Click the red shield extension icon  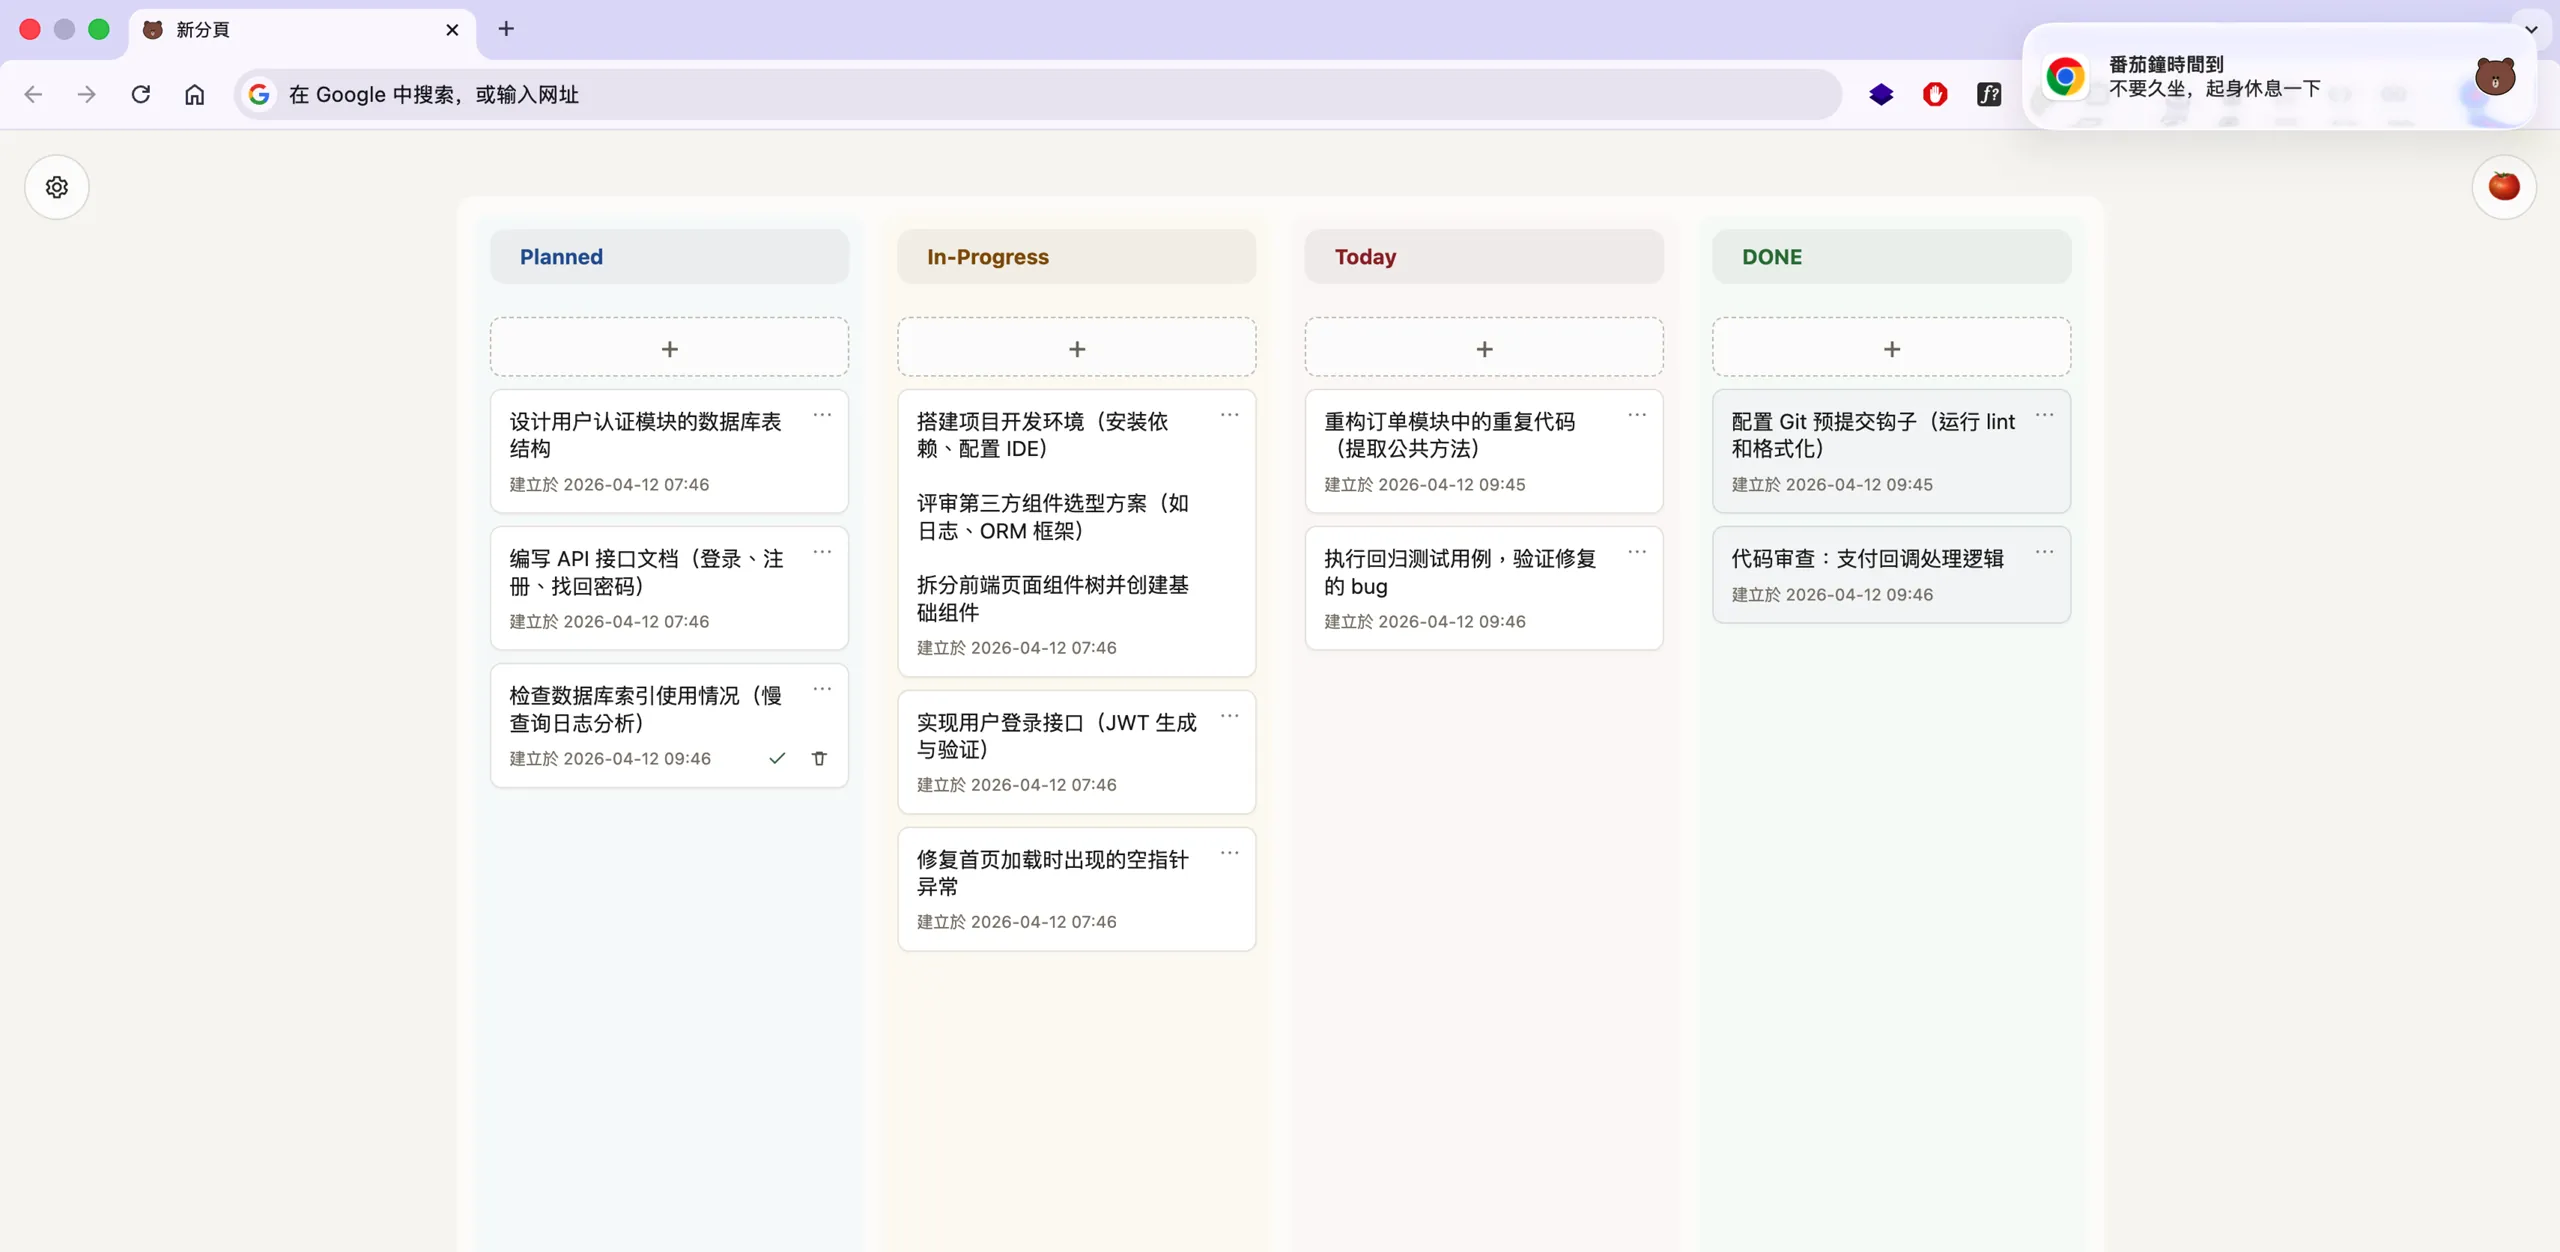[x=1935, y=94]
